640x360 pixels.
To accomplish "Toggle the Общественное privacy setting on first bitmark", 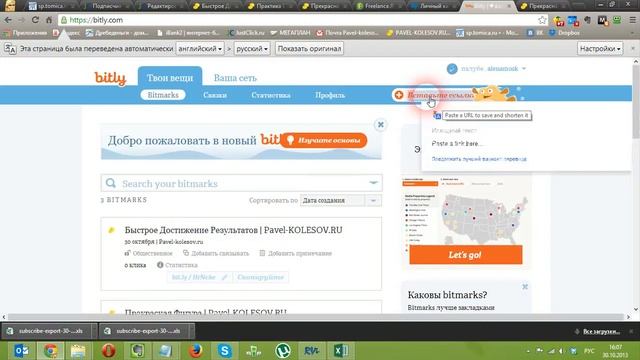I will click(x=149, y=253).
